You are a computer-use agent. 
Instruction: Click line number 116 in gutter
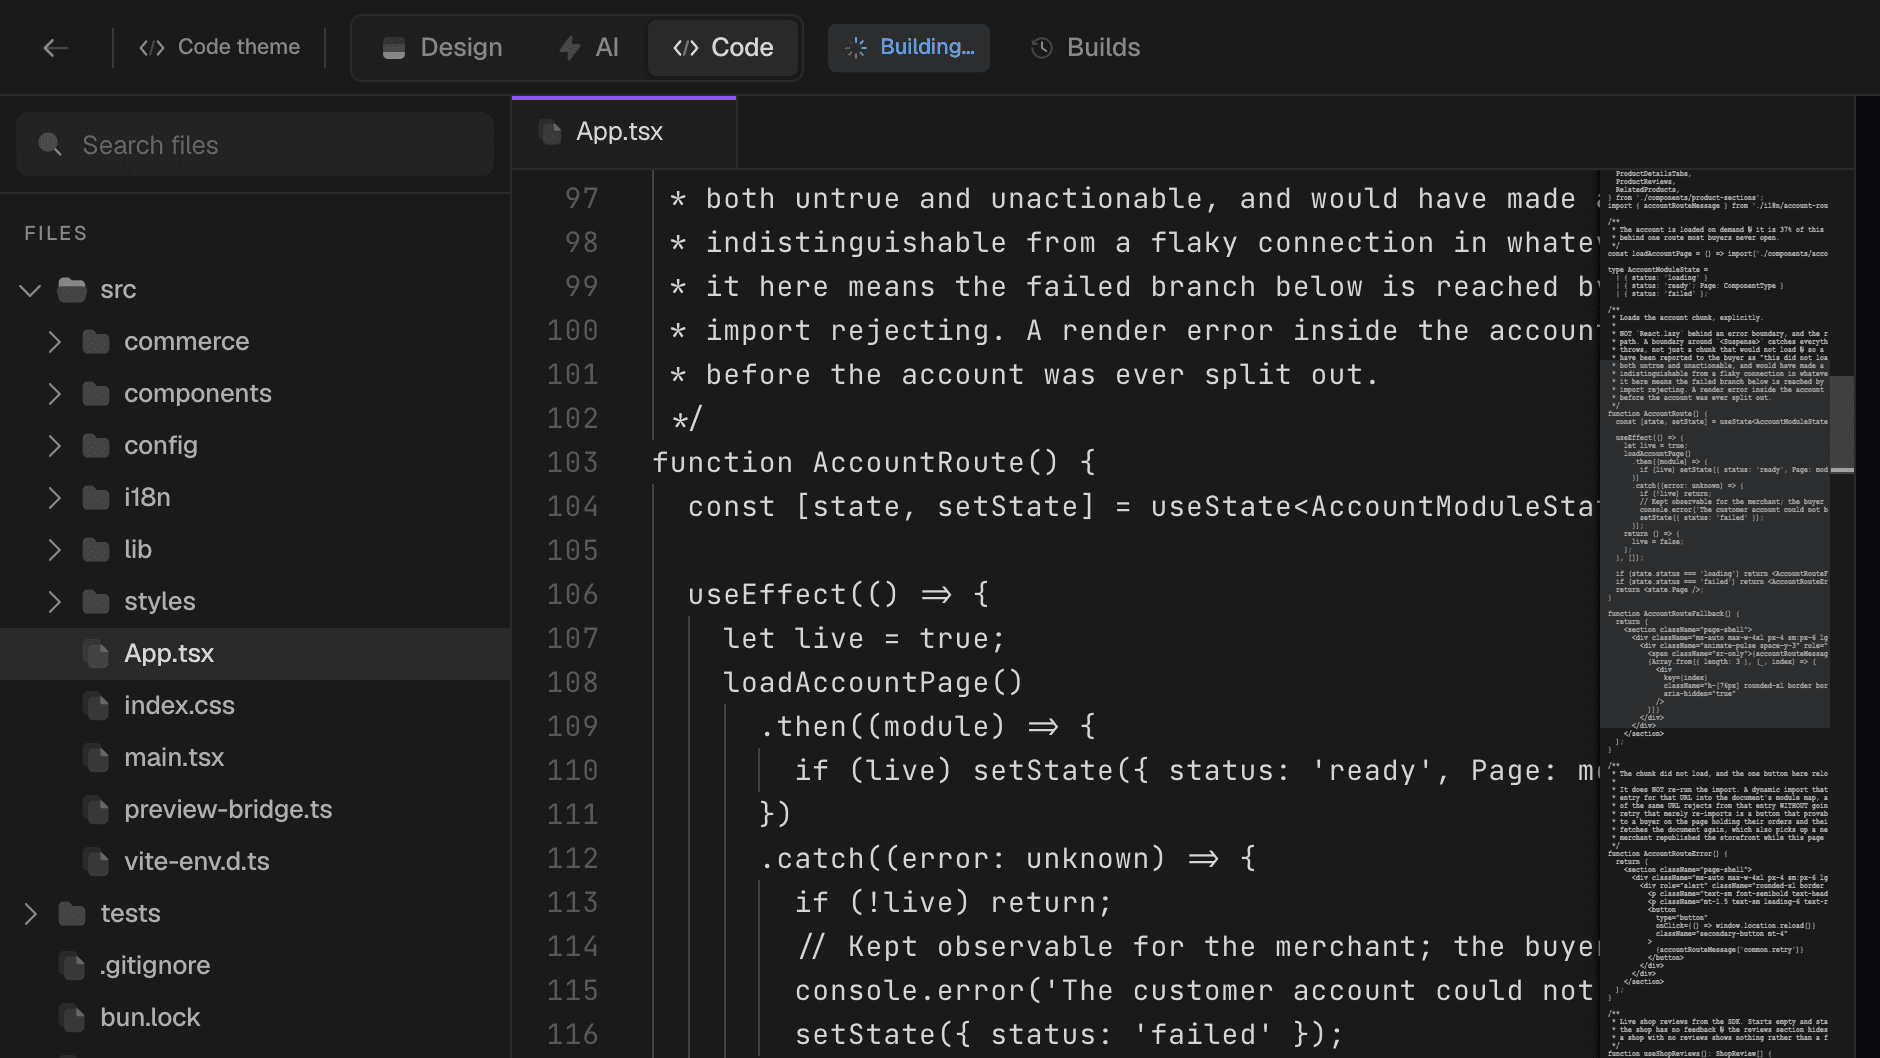[x=573, y=1035]
